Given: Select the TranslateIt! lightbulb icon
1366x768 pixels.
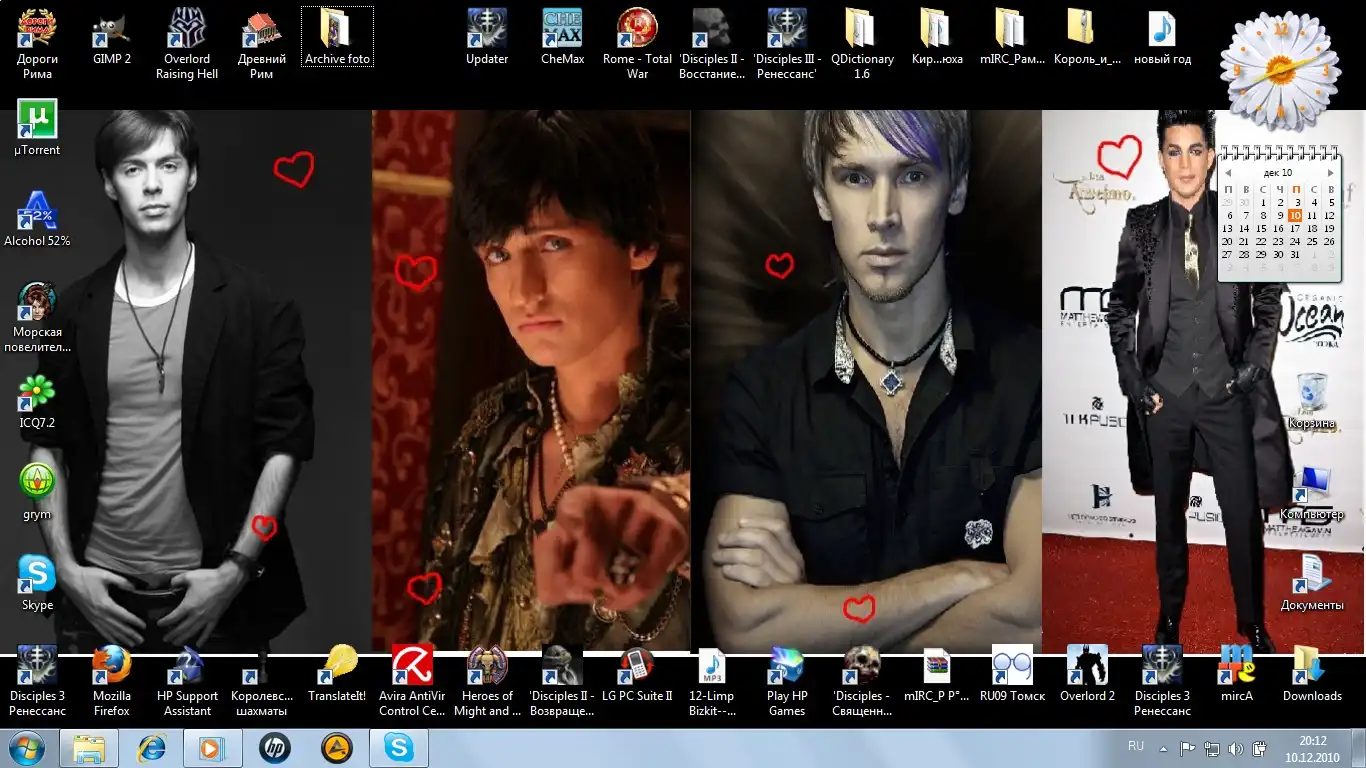Looking at the screenshot, I should coord(337,667).
